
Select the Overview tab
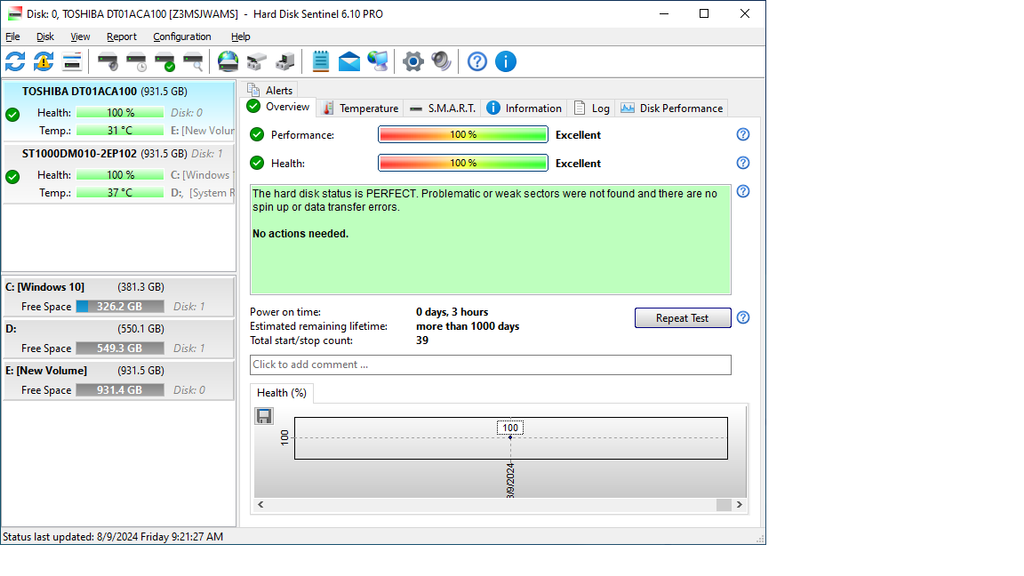(x=279, y=107)
